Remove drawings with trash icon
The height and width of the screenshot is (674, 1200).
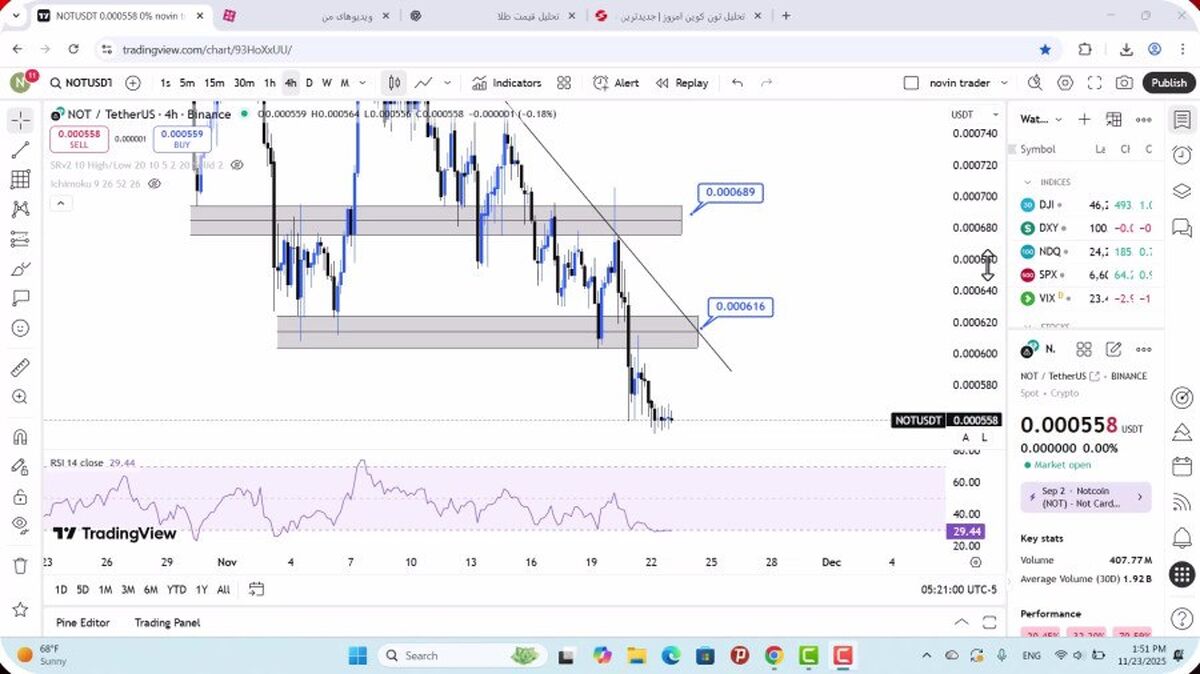[x=20, y=566]
